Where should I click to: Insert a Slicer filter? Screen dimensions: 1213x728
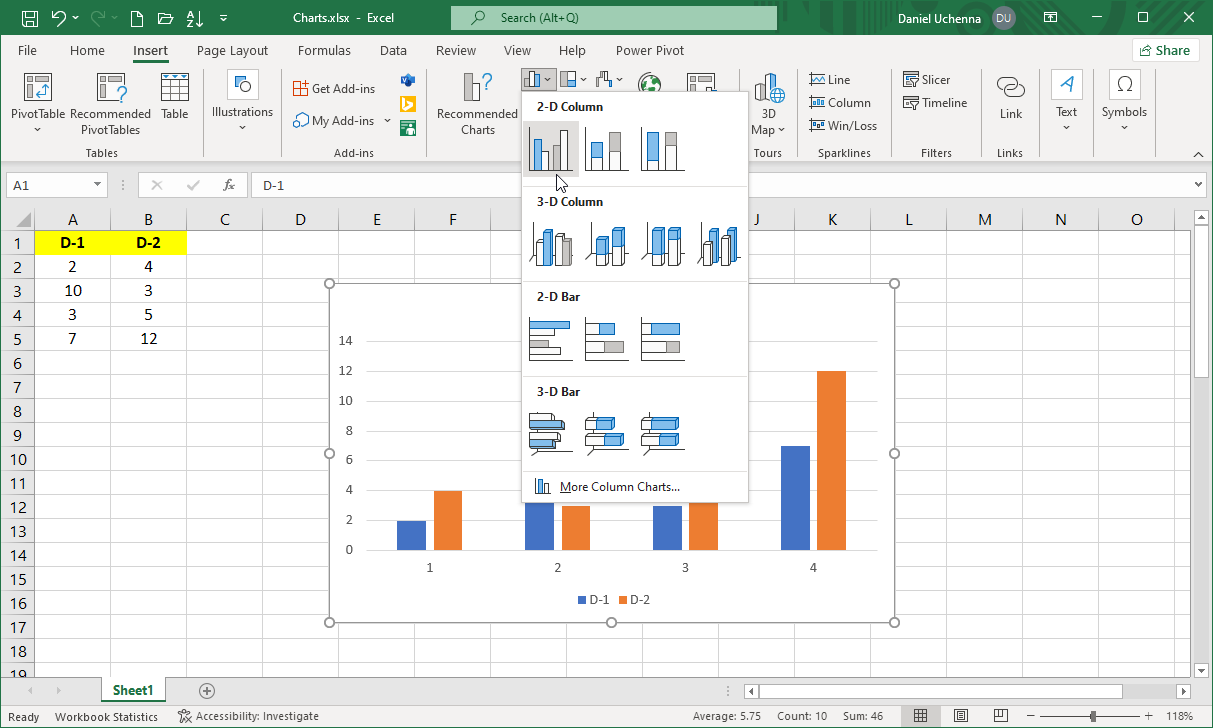coord(926,80)
